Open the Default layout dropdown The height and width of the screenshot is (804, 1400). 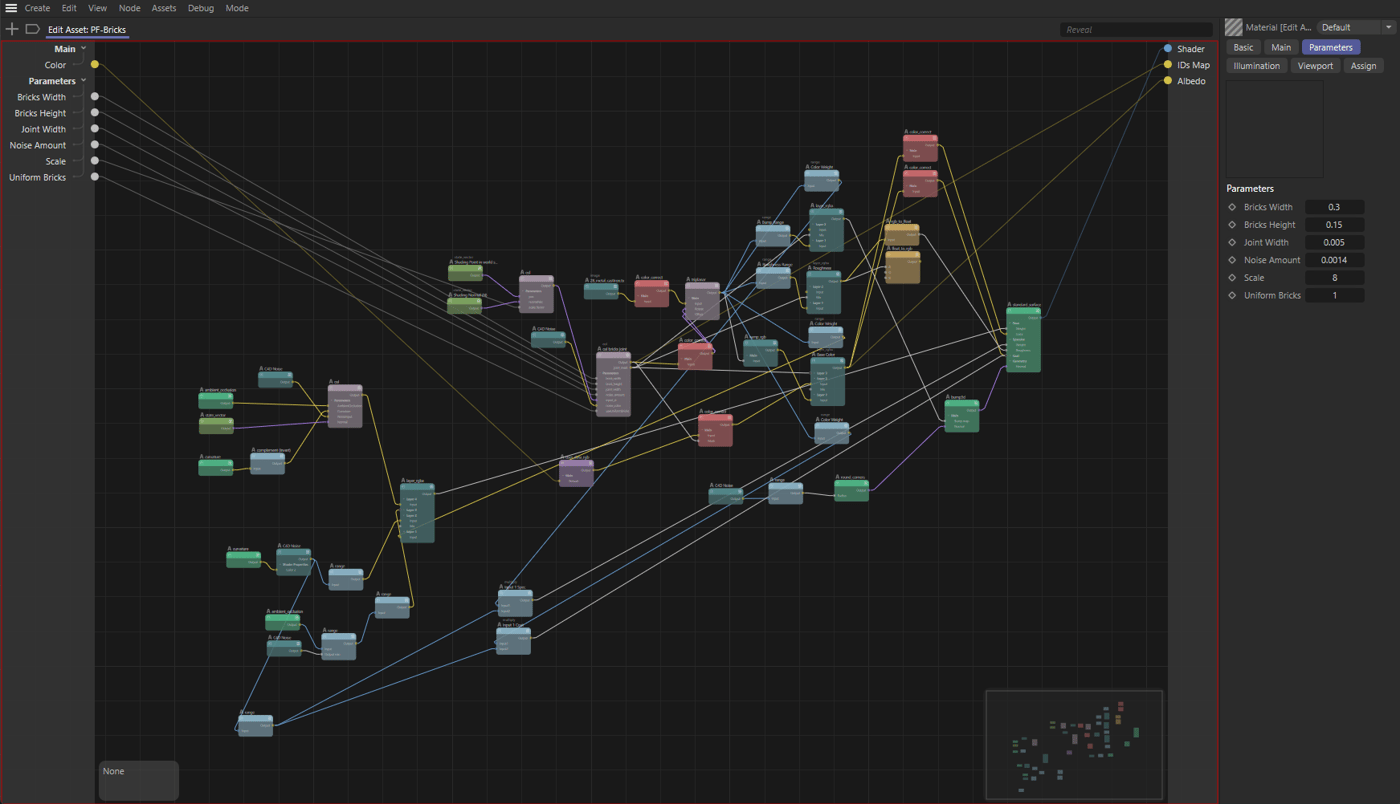(x=1355, y=28)
